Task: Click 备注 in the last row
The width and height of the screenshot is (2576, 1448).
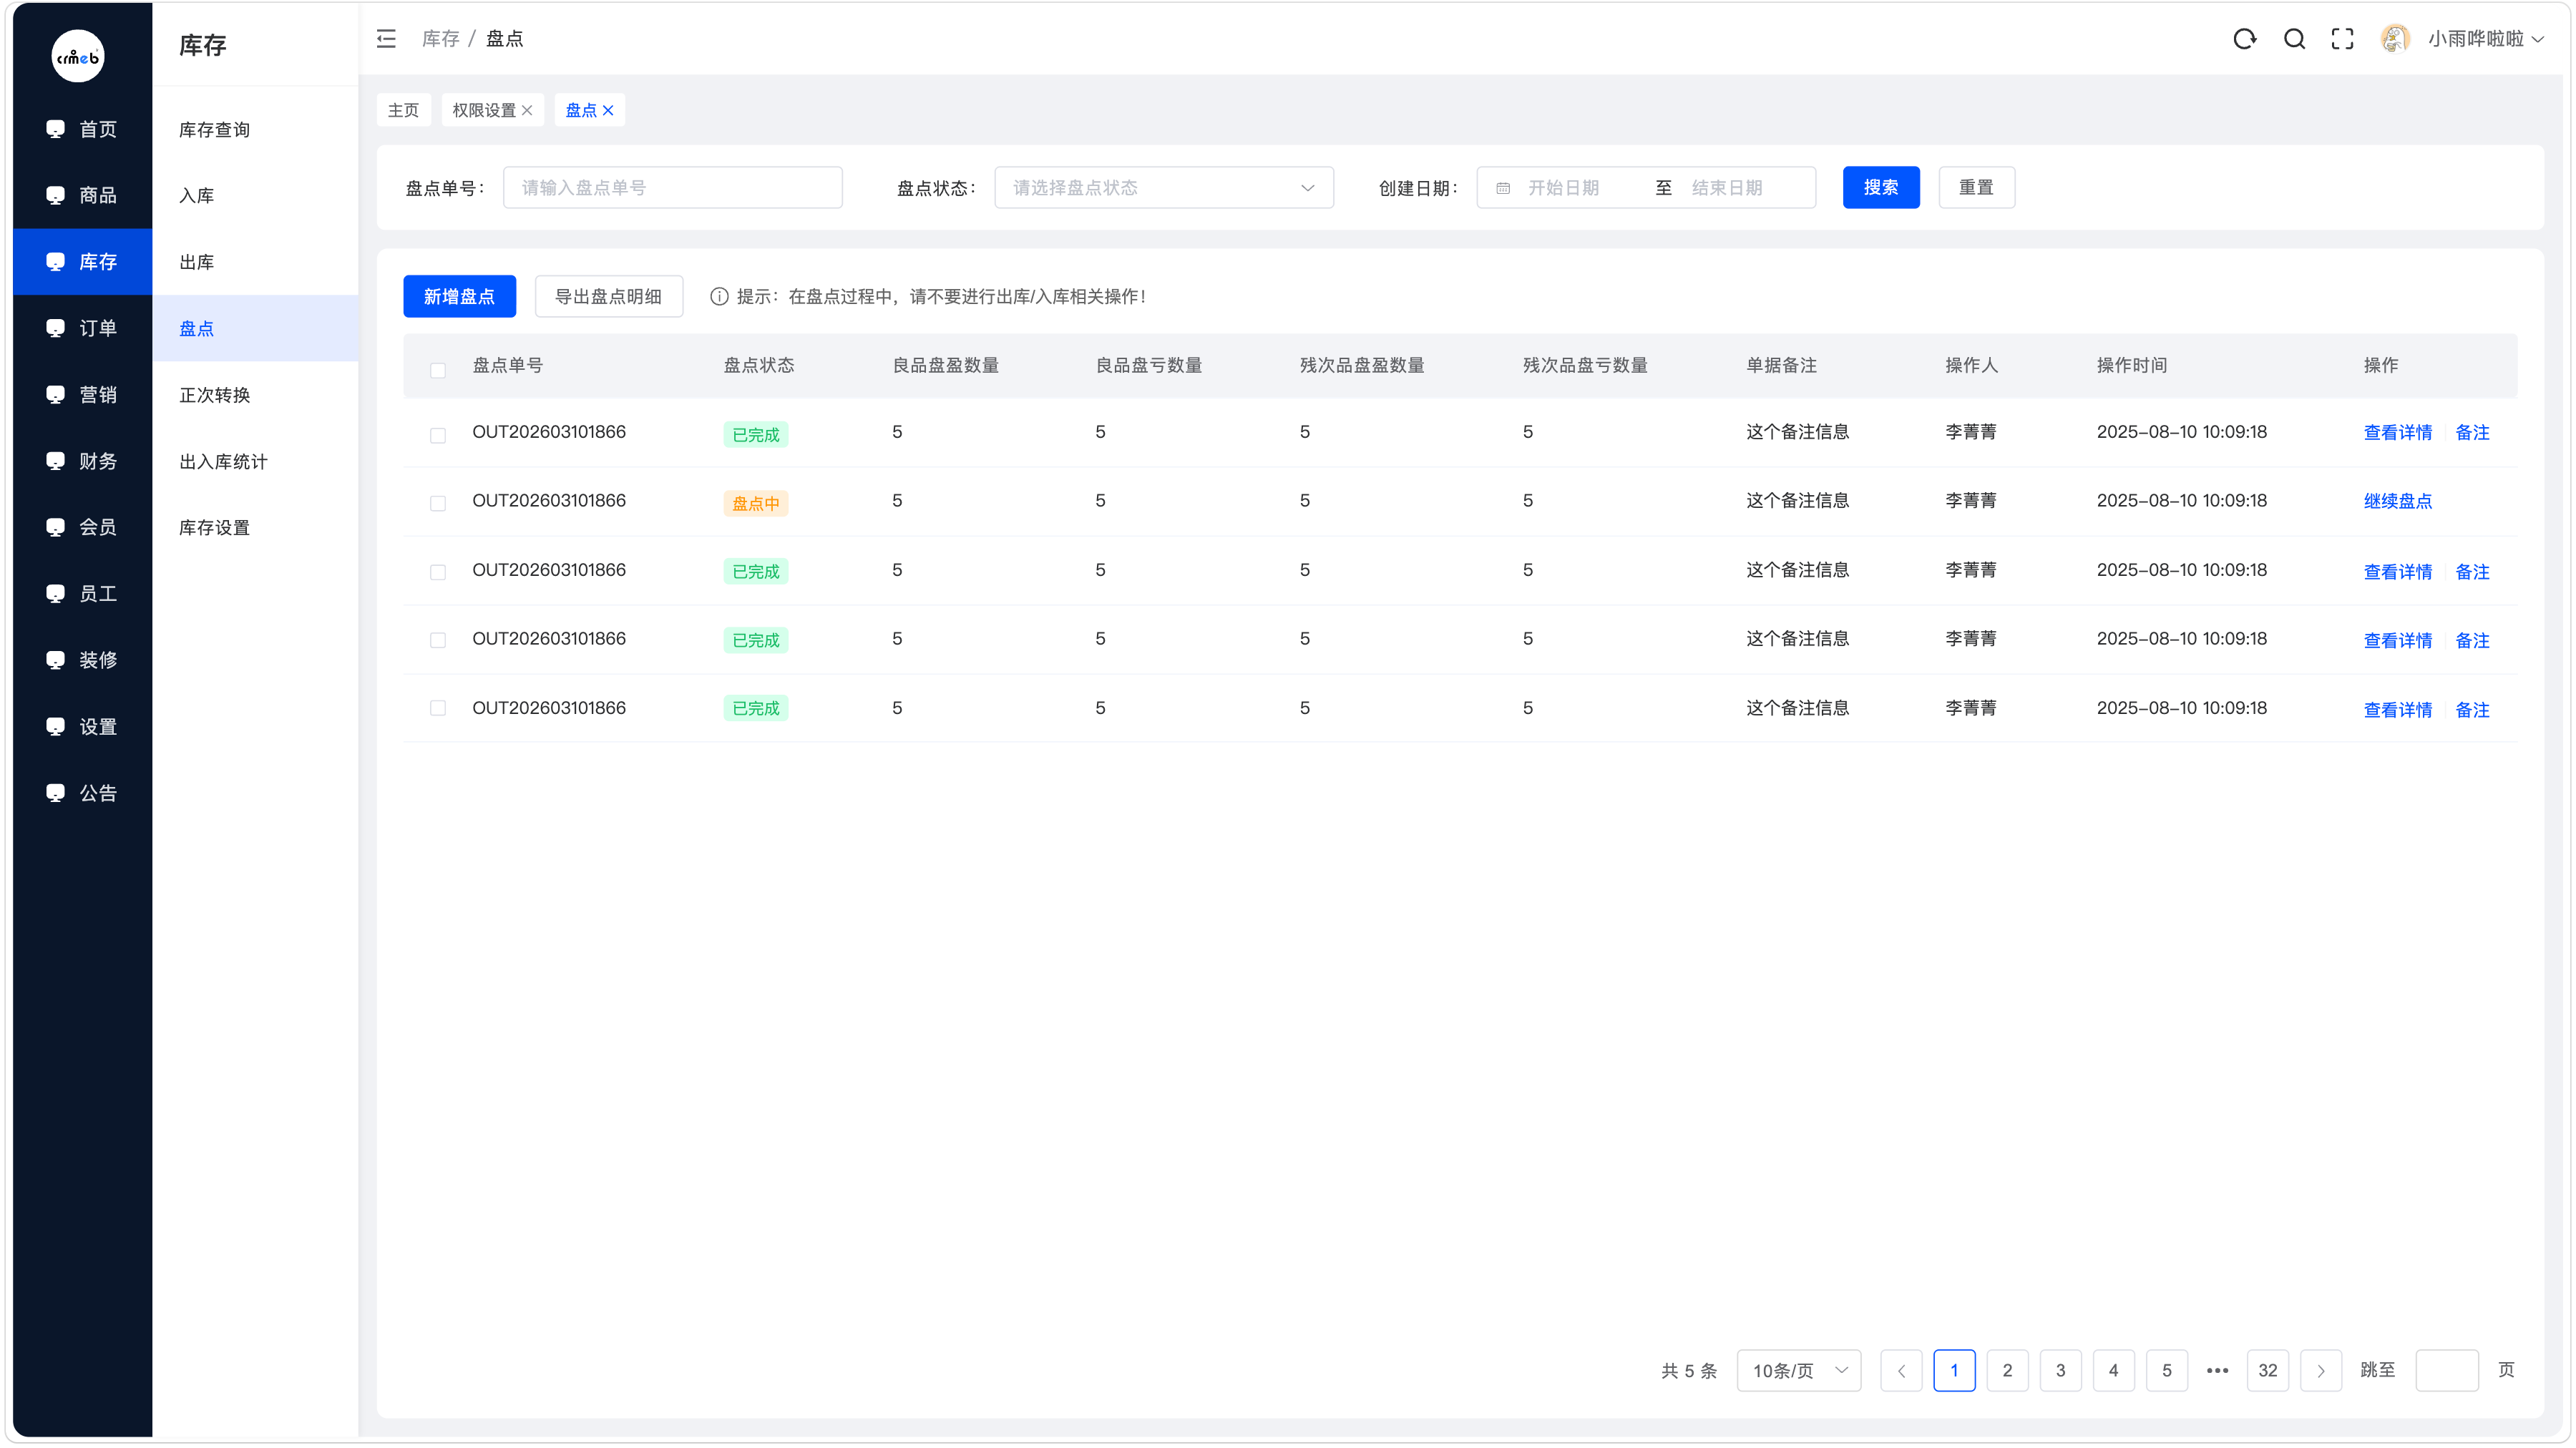Action: (2473, 710)
